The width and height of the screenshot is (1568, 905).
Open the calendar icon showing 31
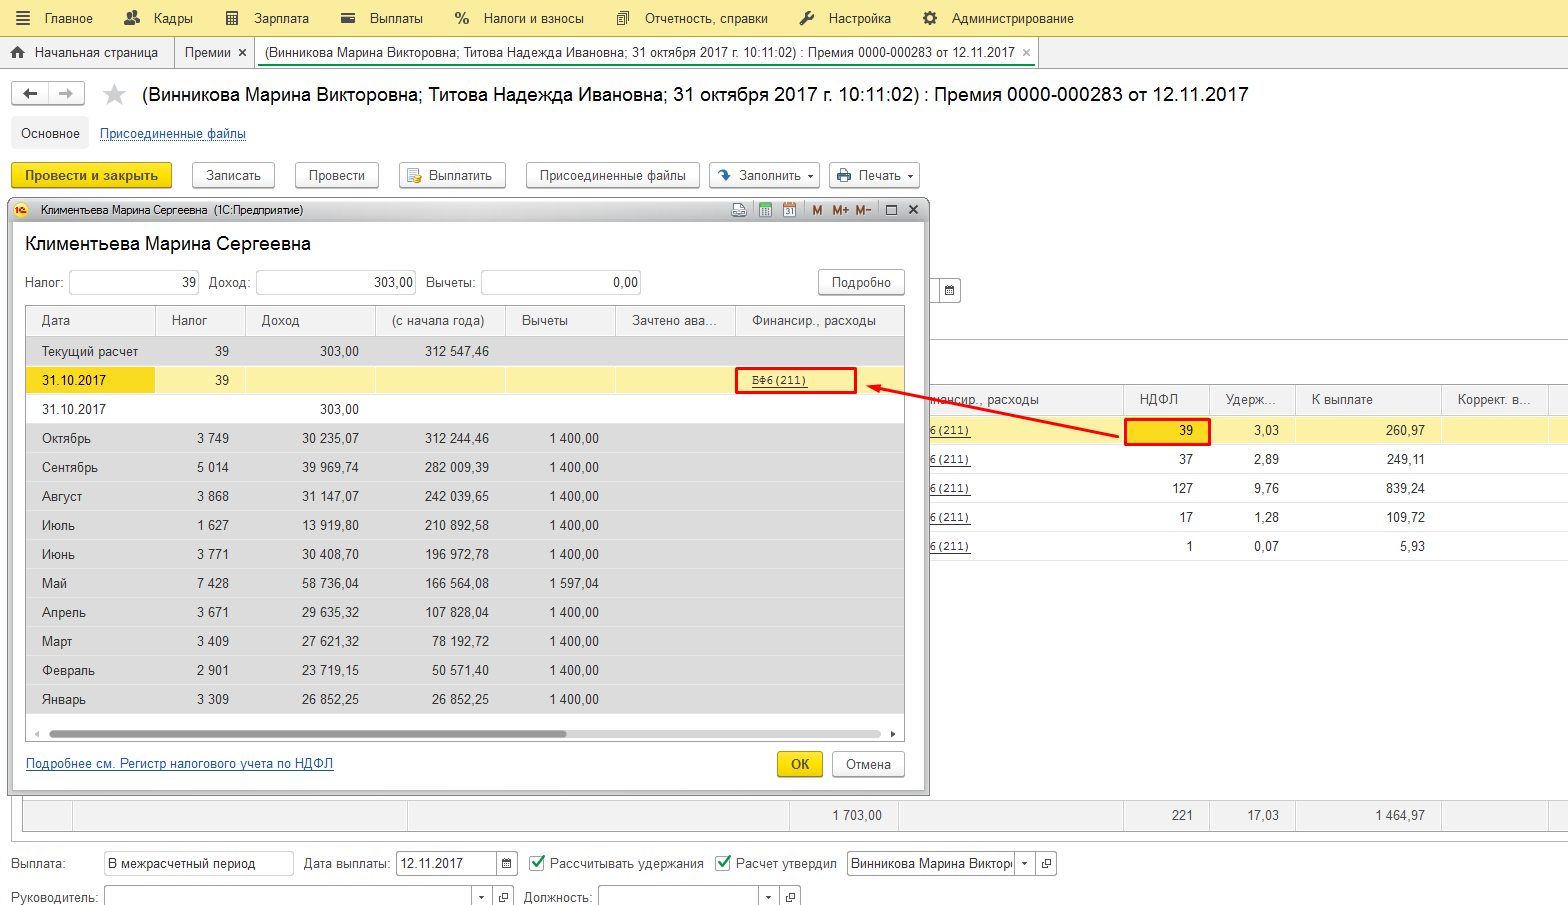(x=789, y=210)
